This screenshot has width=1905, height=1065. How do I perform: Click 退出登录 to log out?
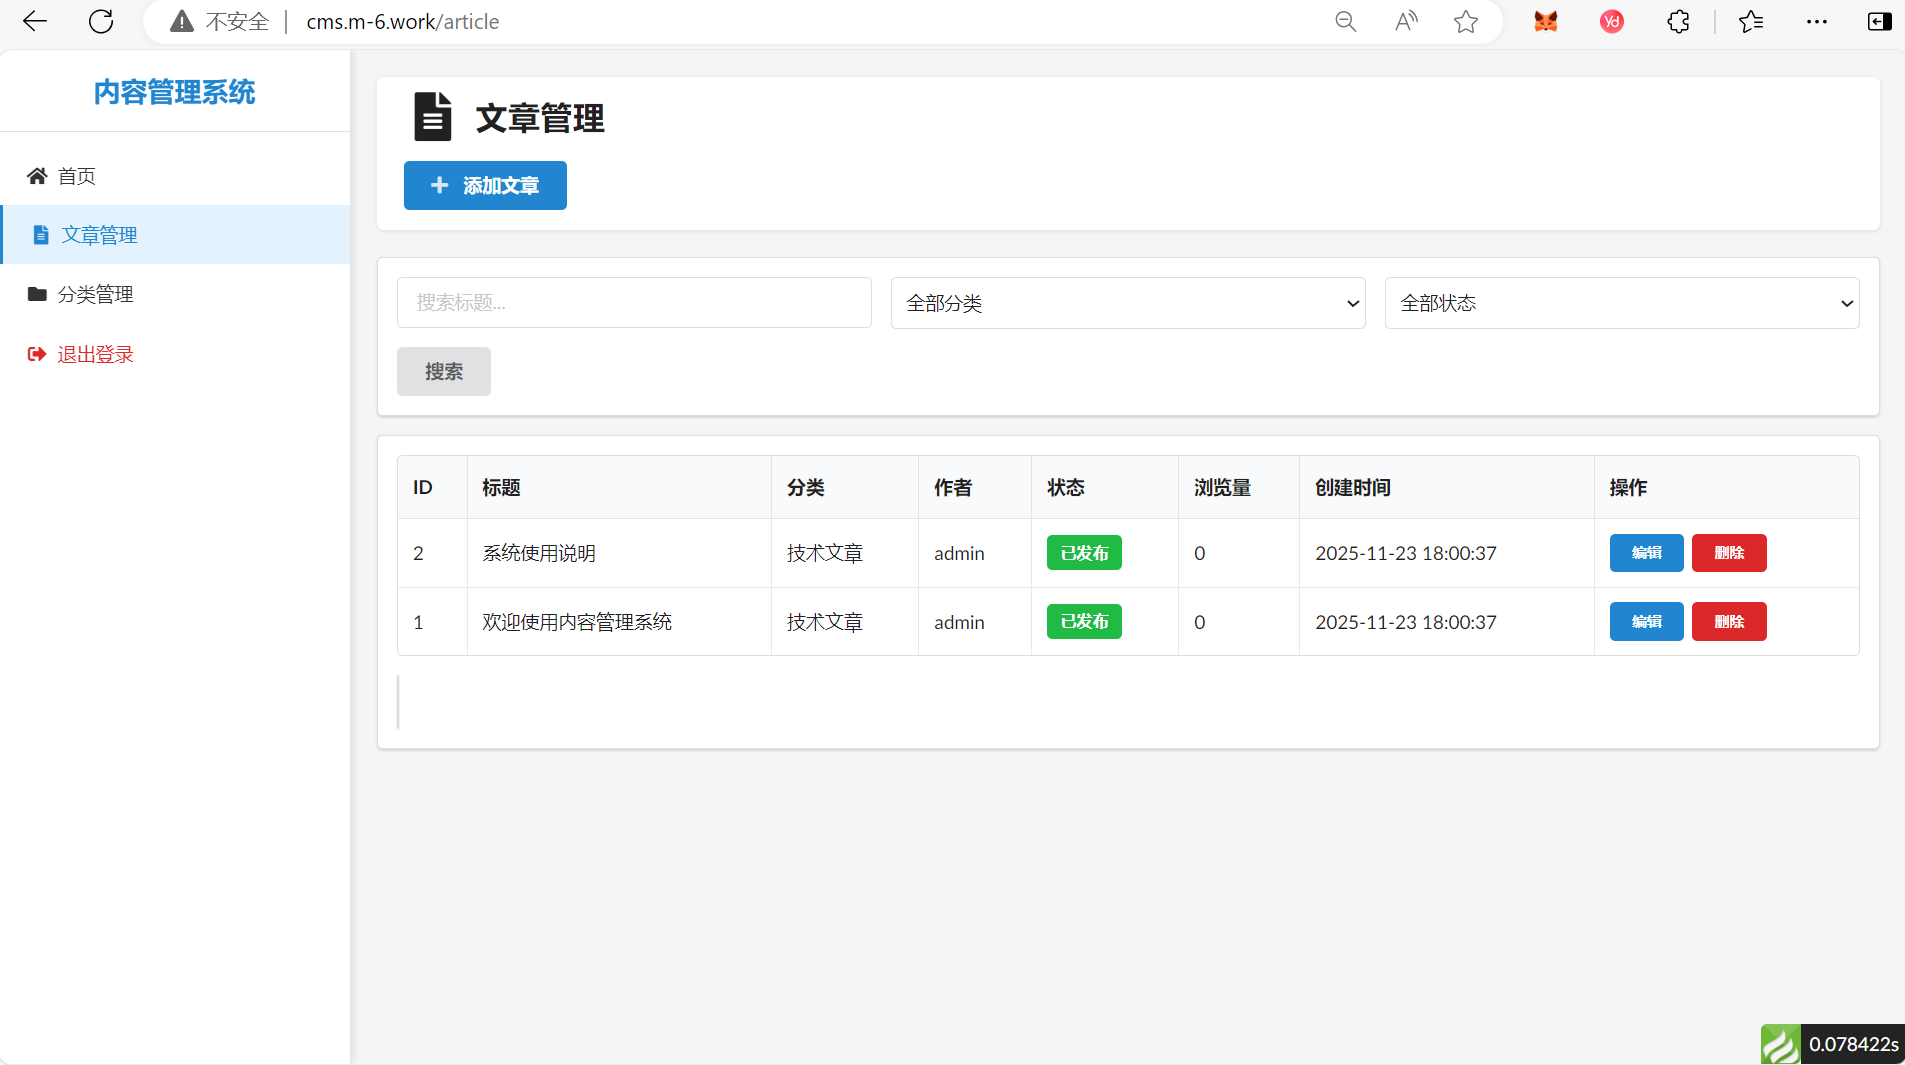tap(95, 354)
